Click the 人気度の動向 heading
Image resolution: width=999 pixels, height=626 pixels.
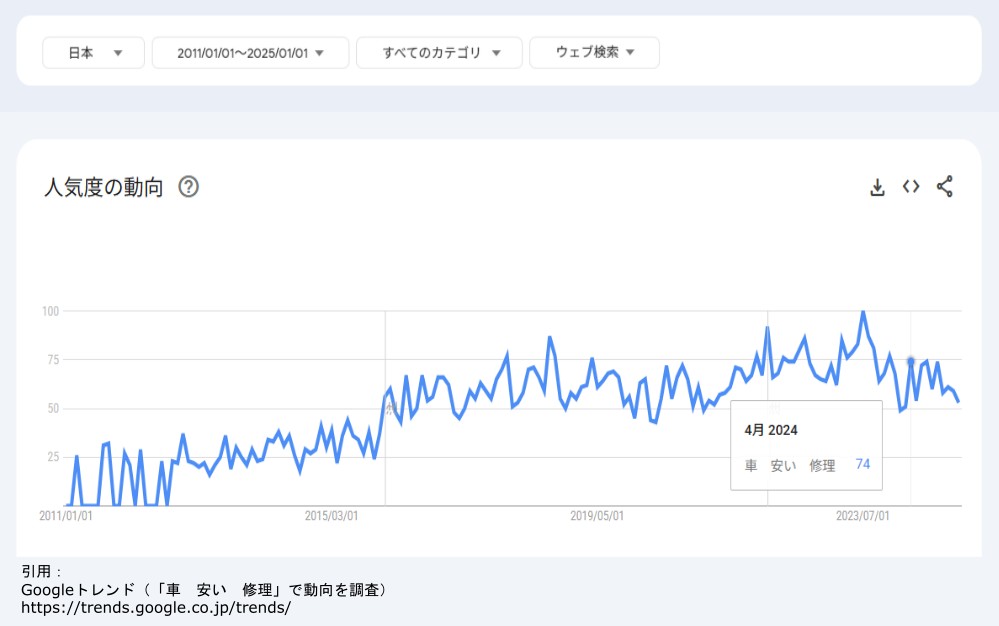point(103,187)
